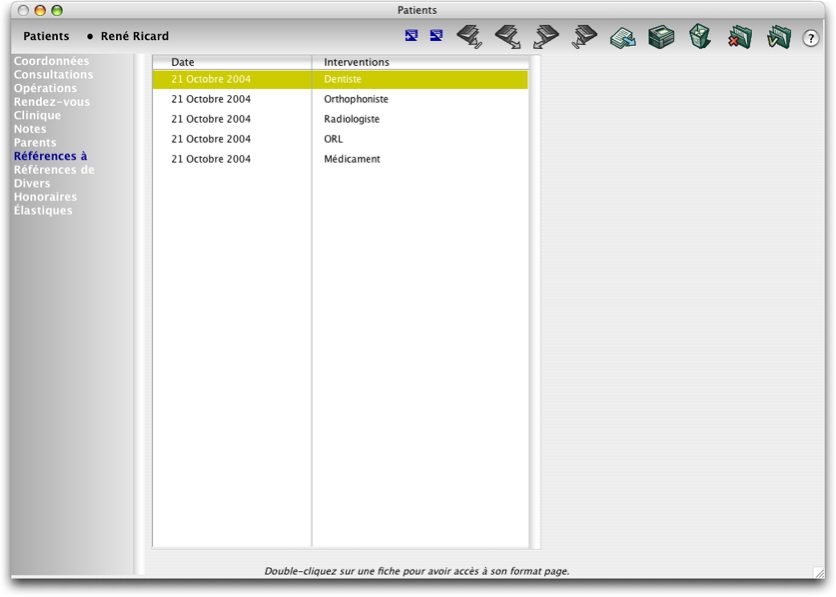
Task: Go to the last record navigation icon
Action: point(584,37)
